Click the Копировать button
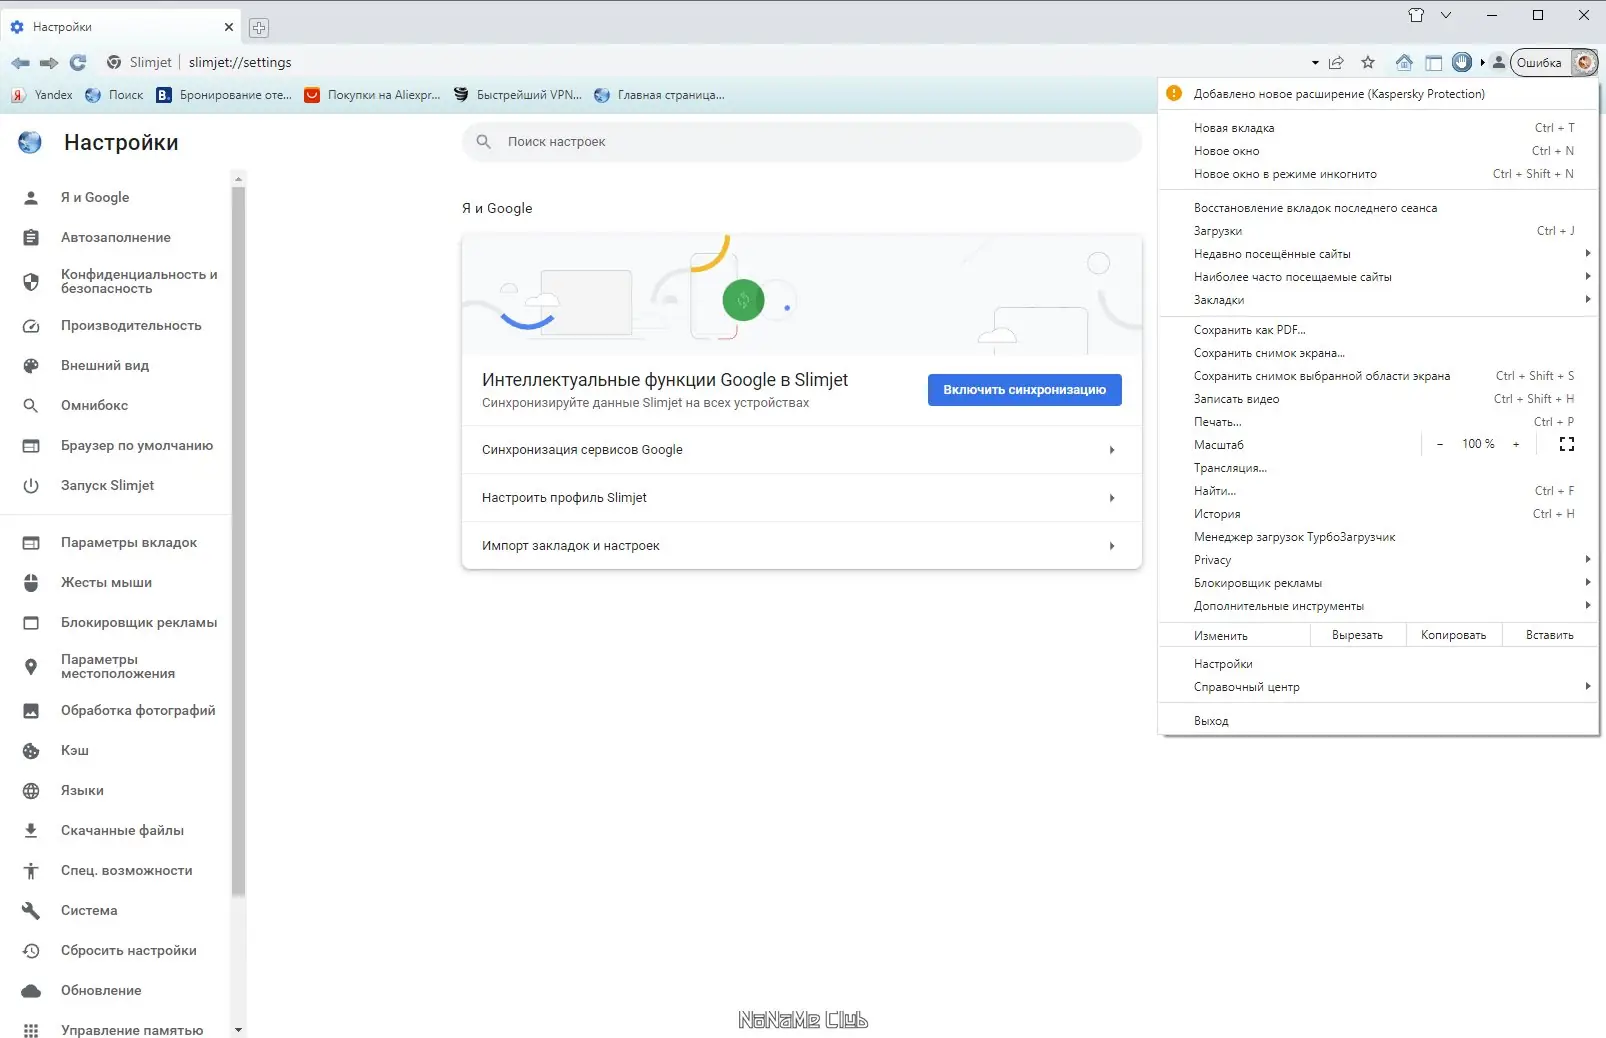 (x=1453, y=634)
